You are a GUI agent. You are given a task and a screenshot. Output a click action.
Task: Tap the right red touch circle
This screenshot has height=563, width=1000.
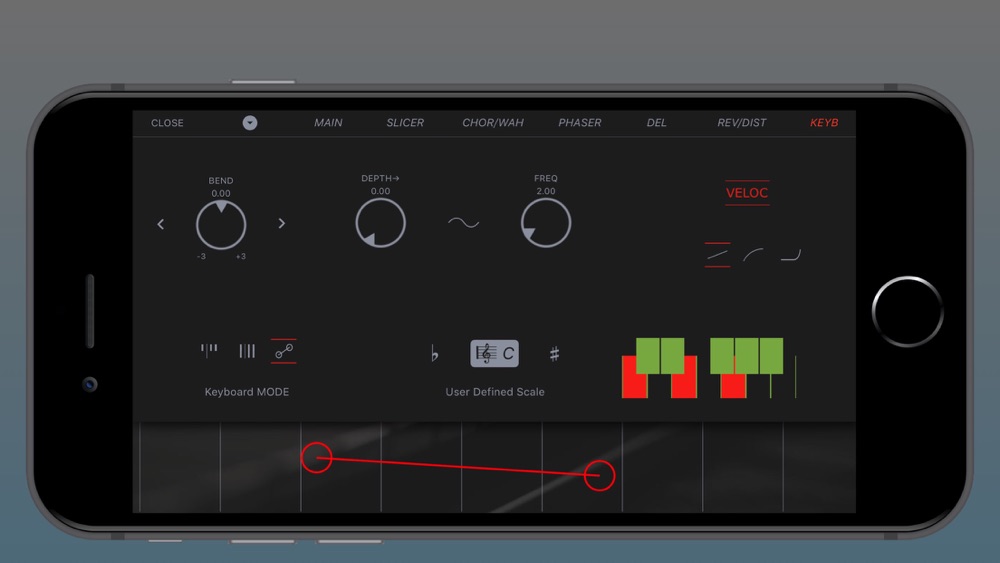tap(599, 475)
